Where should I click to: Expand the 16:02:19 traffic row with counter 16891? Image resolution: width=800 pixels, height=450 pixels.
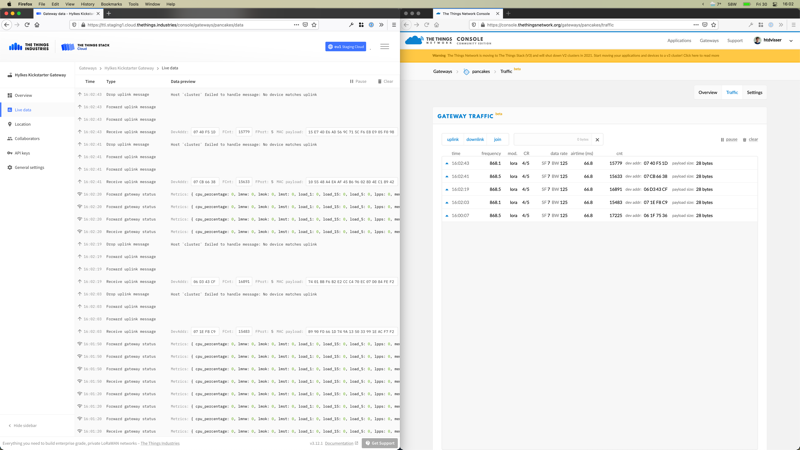pos(599,189)
